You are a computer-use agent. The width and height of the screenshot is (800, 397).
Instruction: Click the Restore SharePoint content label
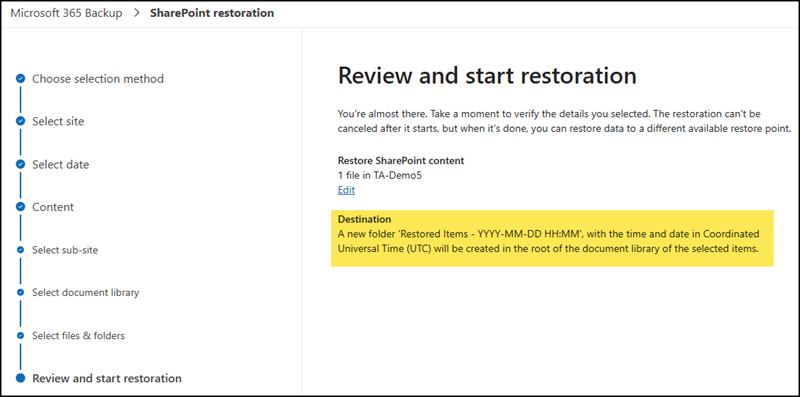coord(401,161)
